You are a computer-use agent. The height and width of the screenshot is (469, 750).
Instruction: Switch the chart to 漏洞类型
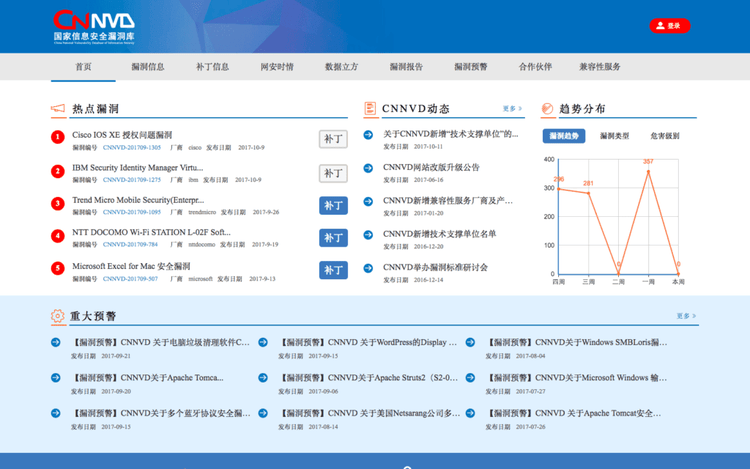coord(614,136)
